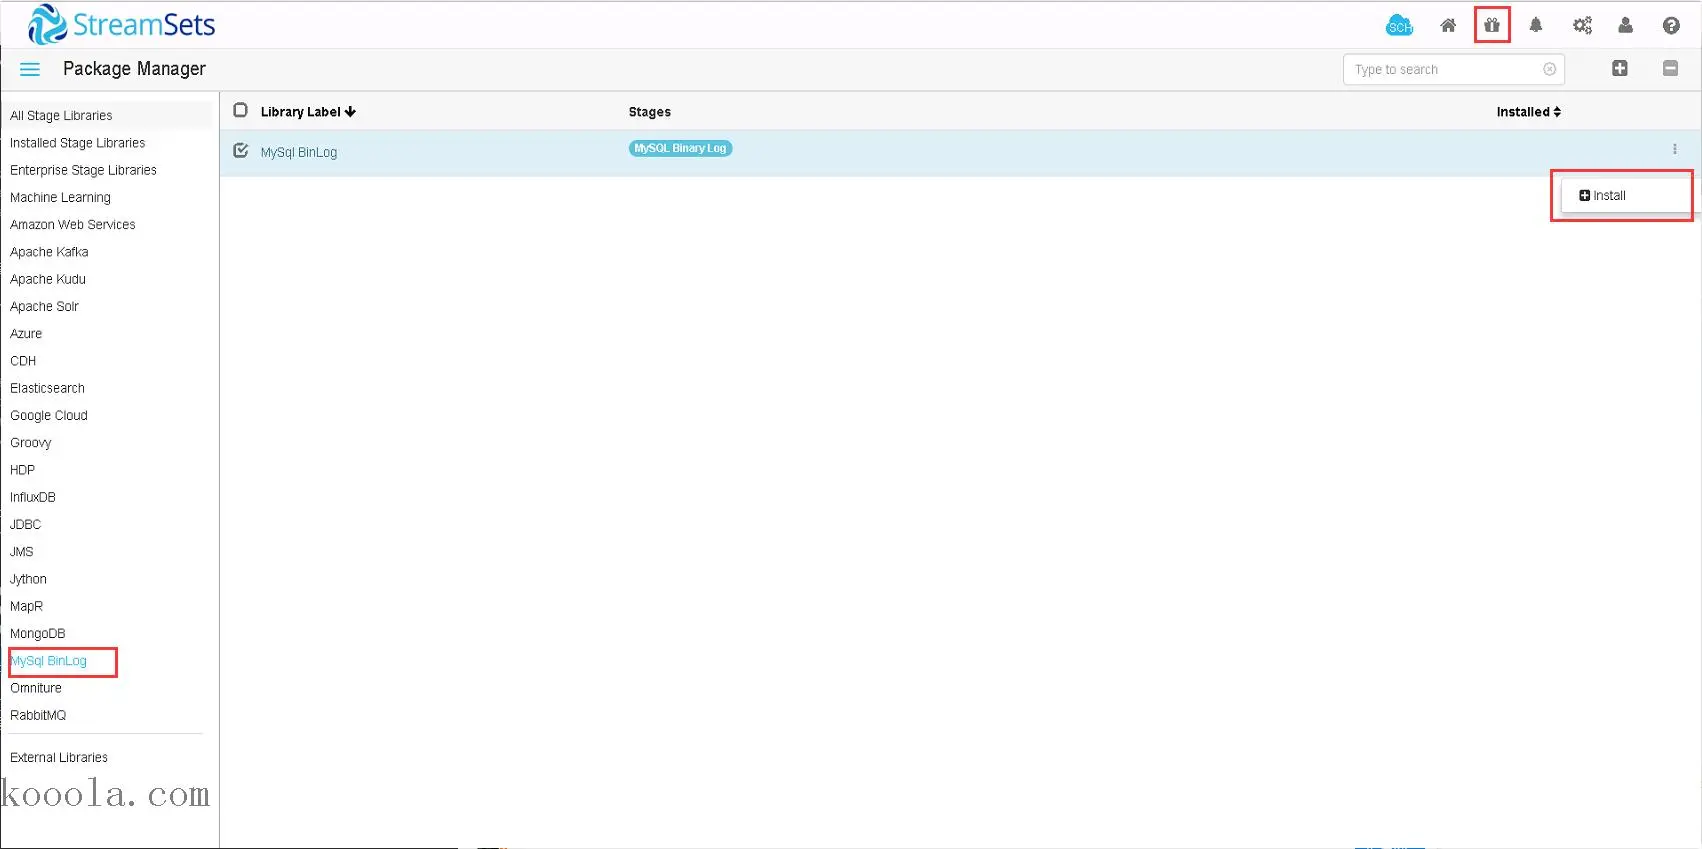Screen dimensions: 1702x849
Task: Uncheck the MySql BinLog row checkbox
Action: coord(240,151)
